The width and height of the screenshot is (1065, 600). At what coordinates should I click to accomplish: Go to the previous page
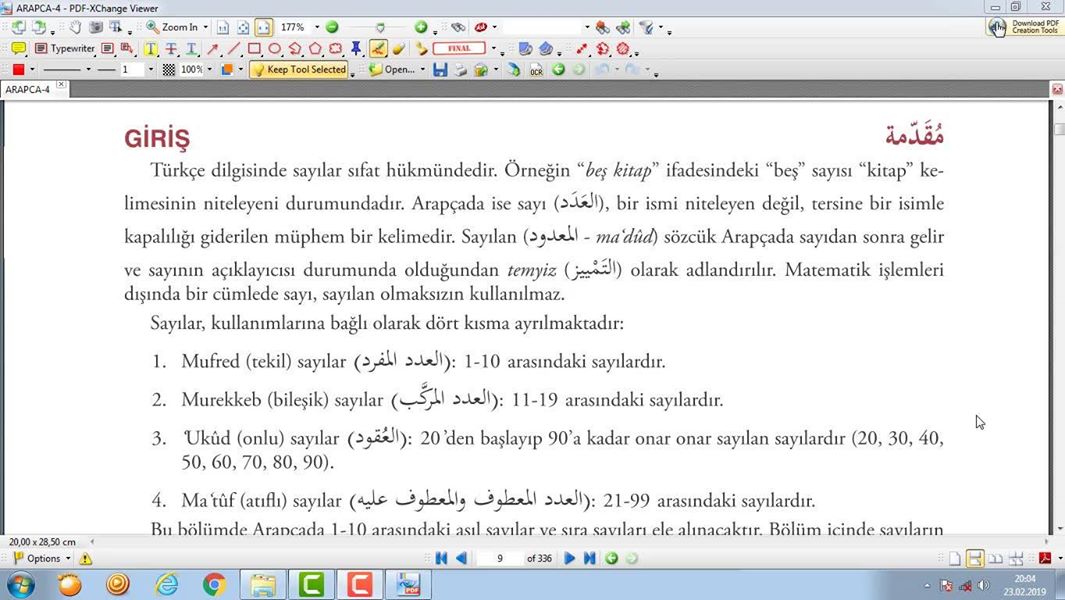coord(462,559)
